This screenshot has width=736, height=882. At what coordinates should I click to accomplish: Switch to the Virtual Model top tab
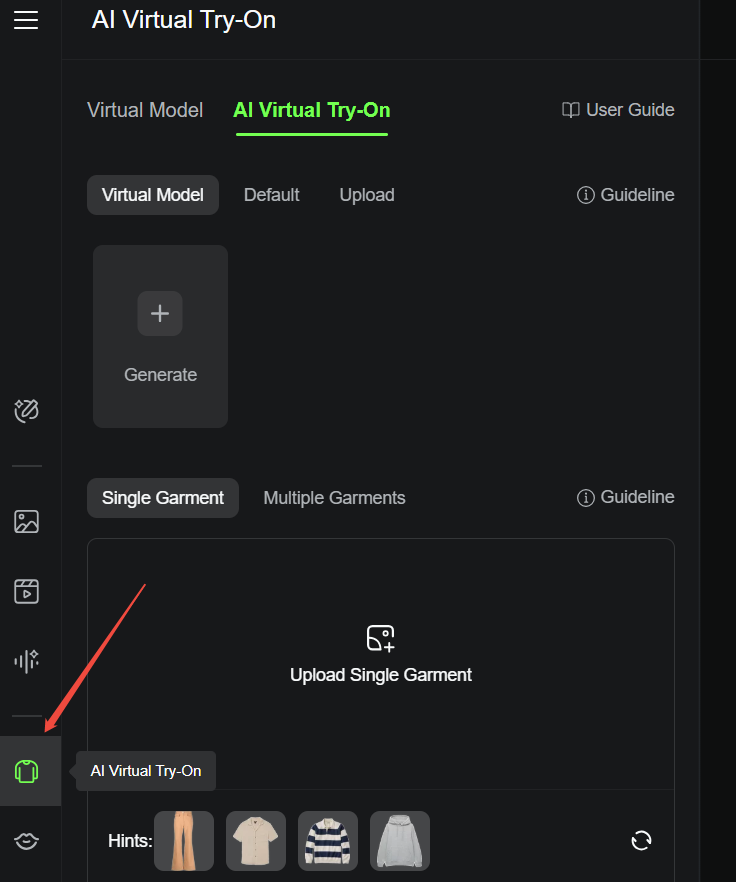click(145, 110)
